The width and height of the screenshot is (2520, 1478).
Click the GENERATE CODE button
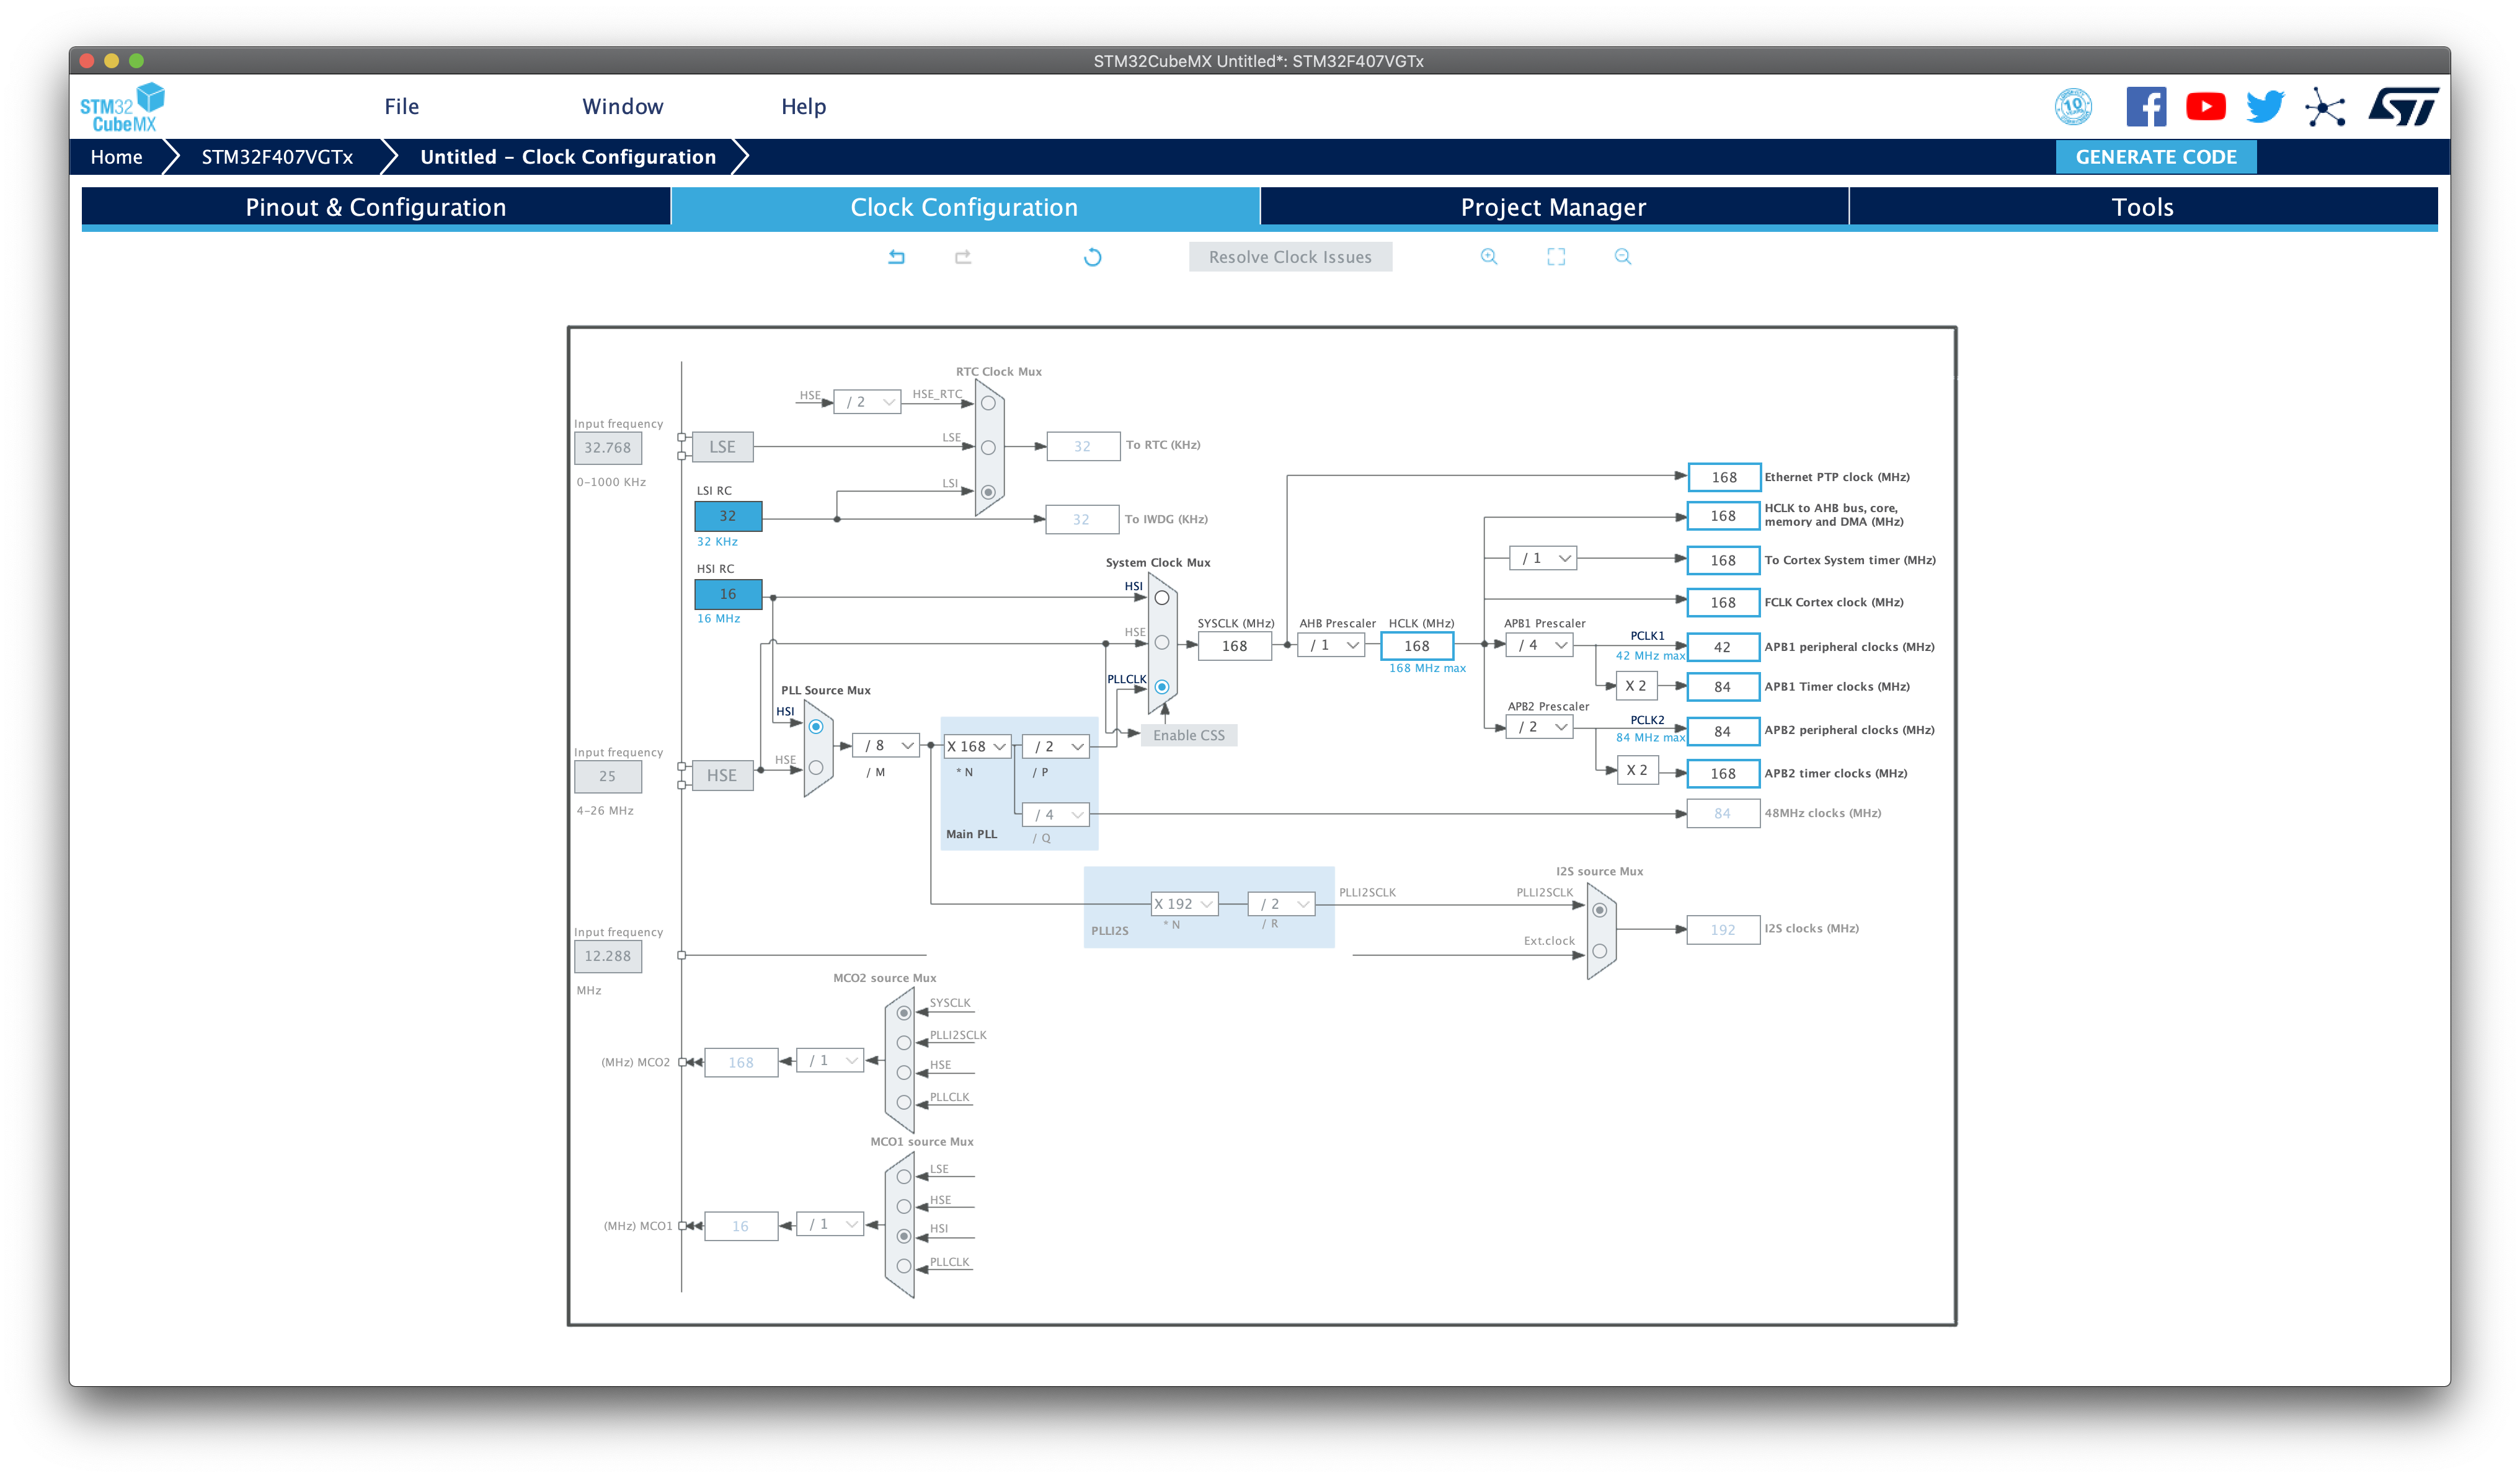click(x=2155, y=157)
